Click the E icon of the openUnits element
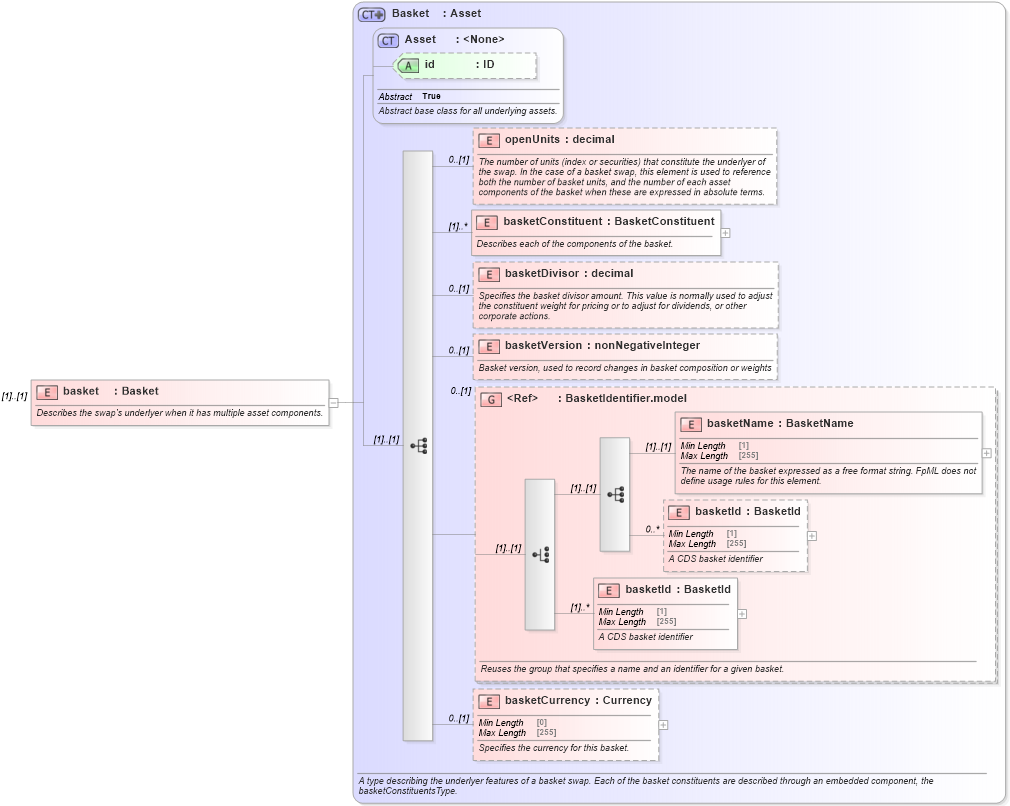This screenshot has width=1010, height=806. click(490, 140)
